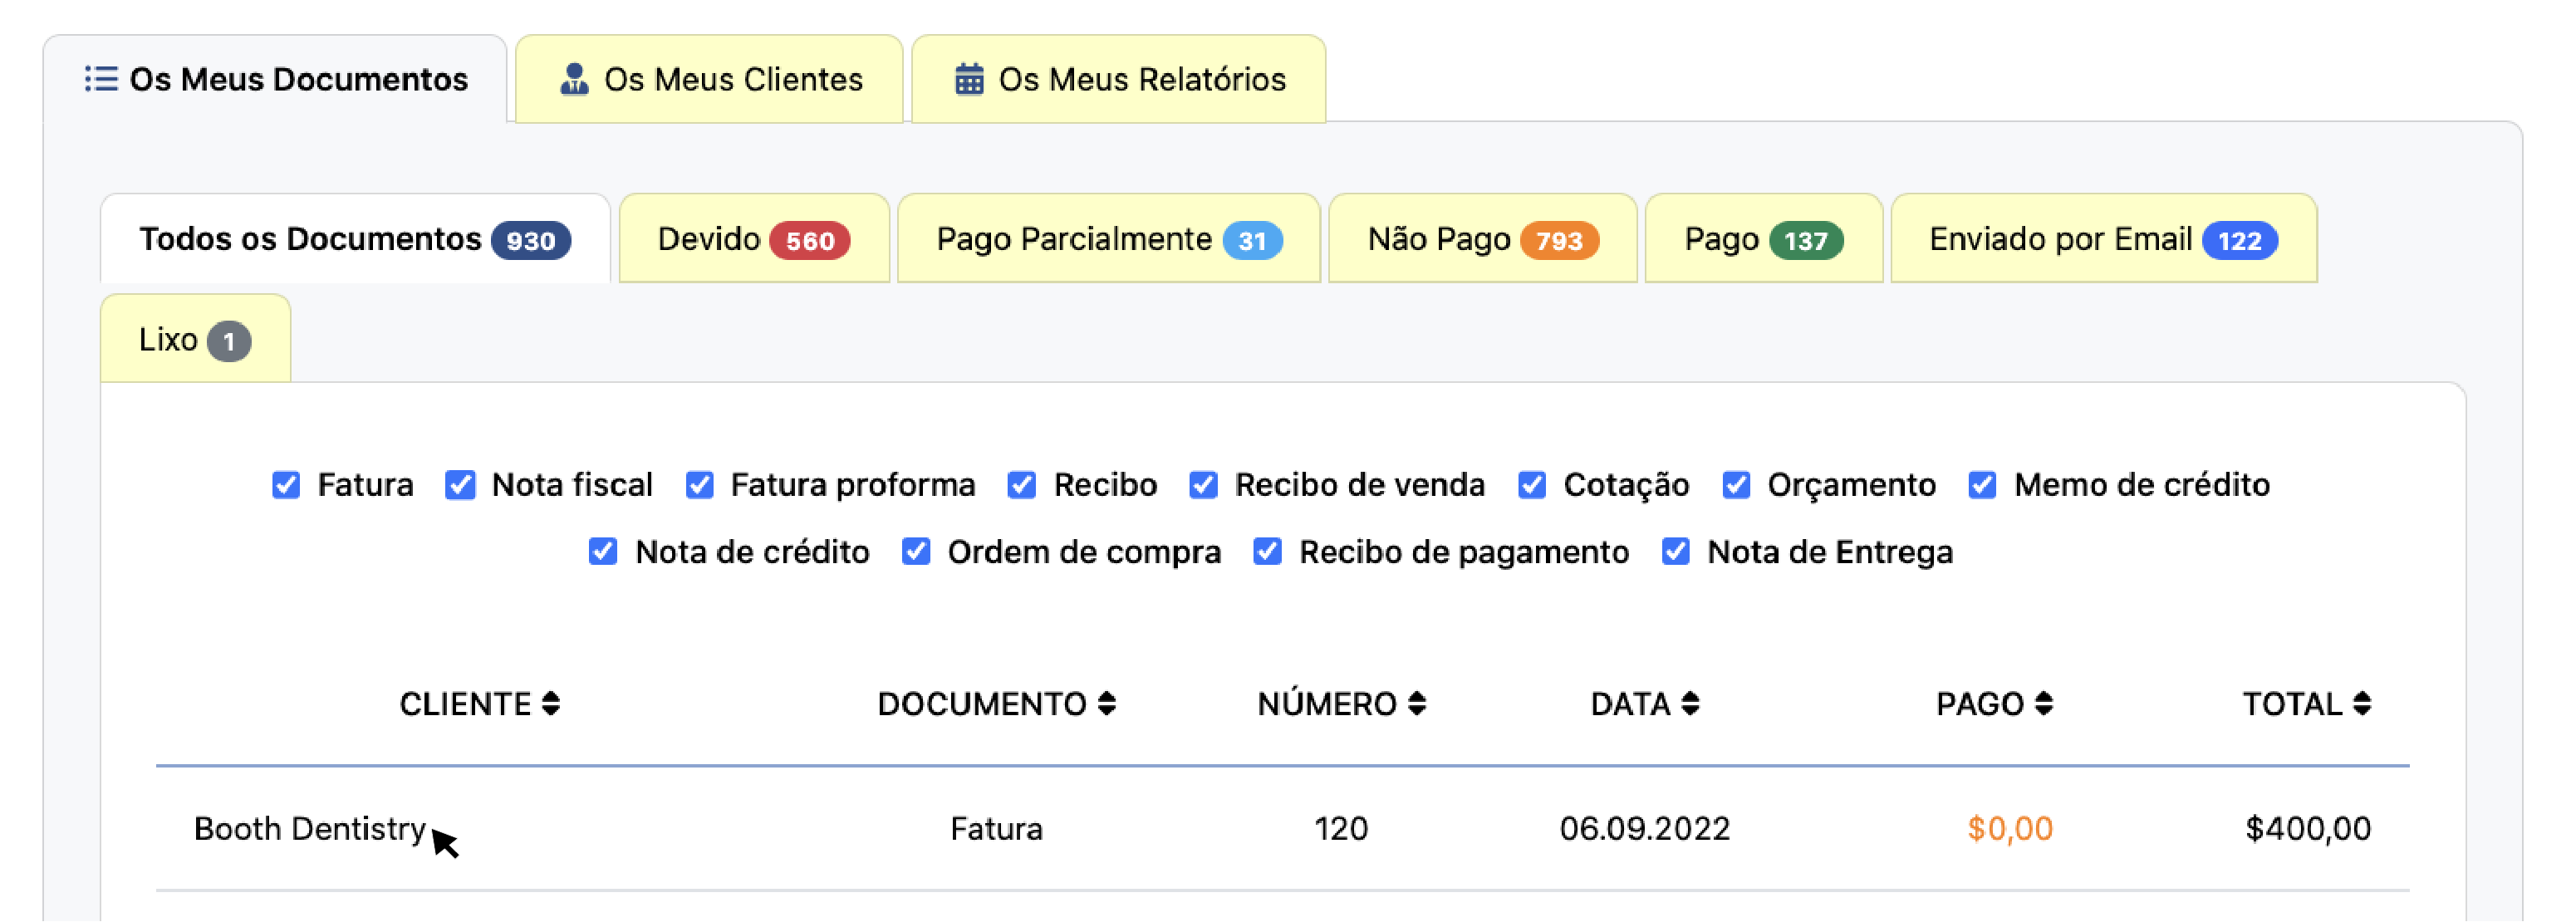The height and width of the screenshot is (922, 2576).
Task: Click the green 137 badge
Action: (1806, 241)
